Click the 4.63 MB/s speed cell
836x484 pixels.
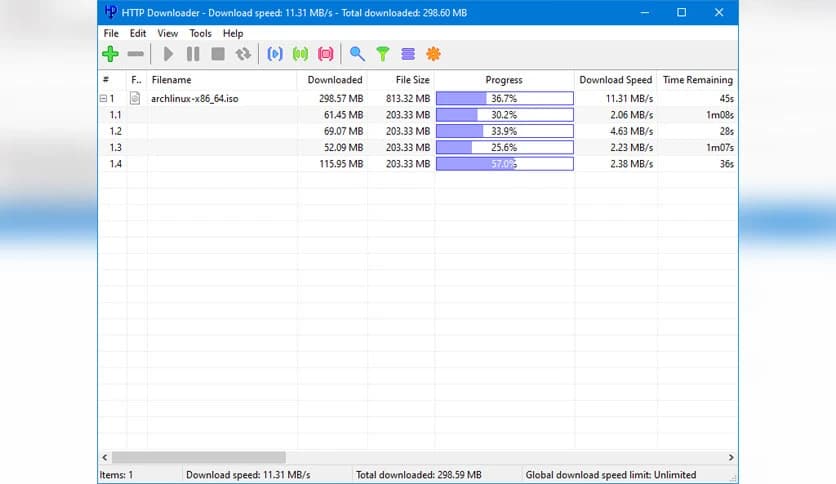(x=631, y=131)
